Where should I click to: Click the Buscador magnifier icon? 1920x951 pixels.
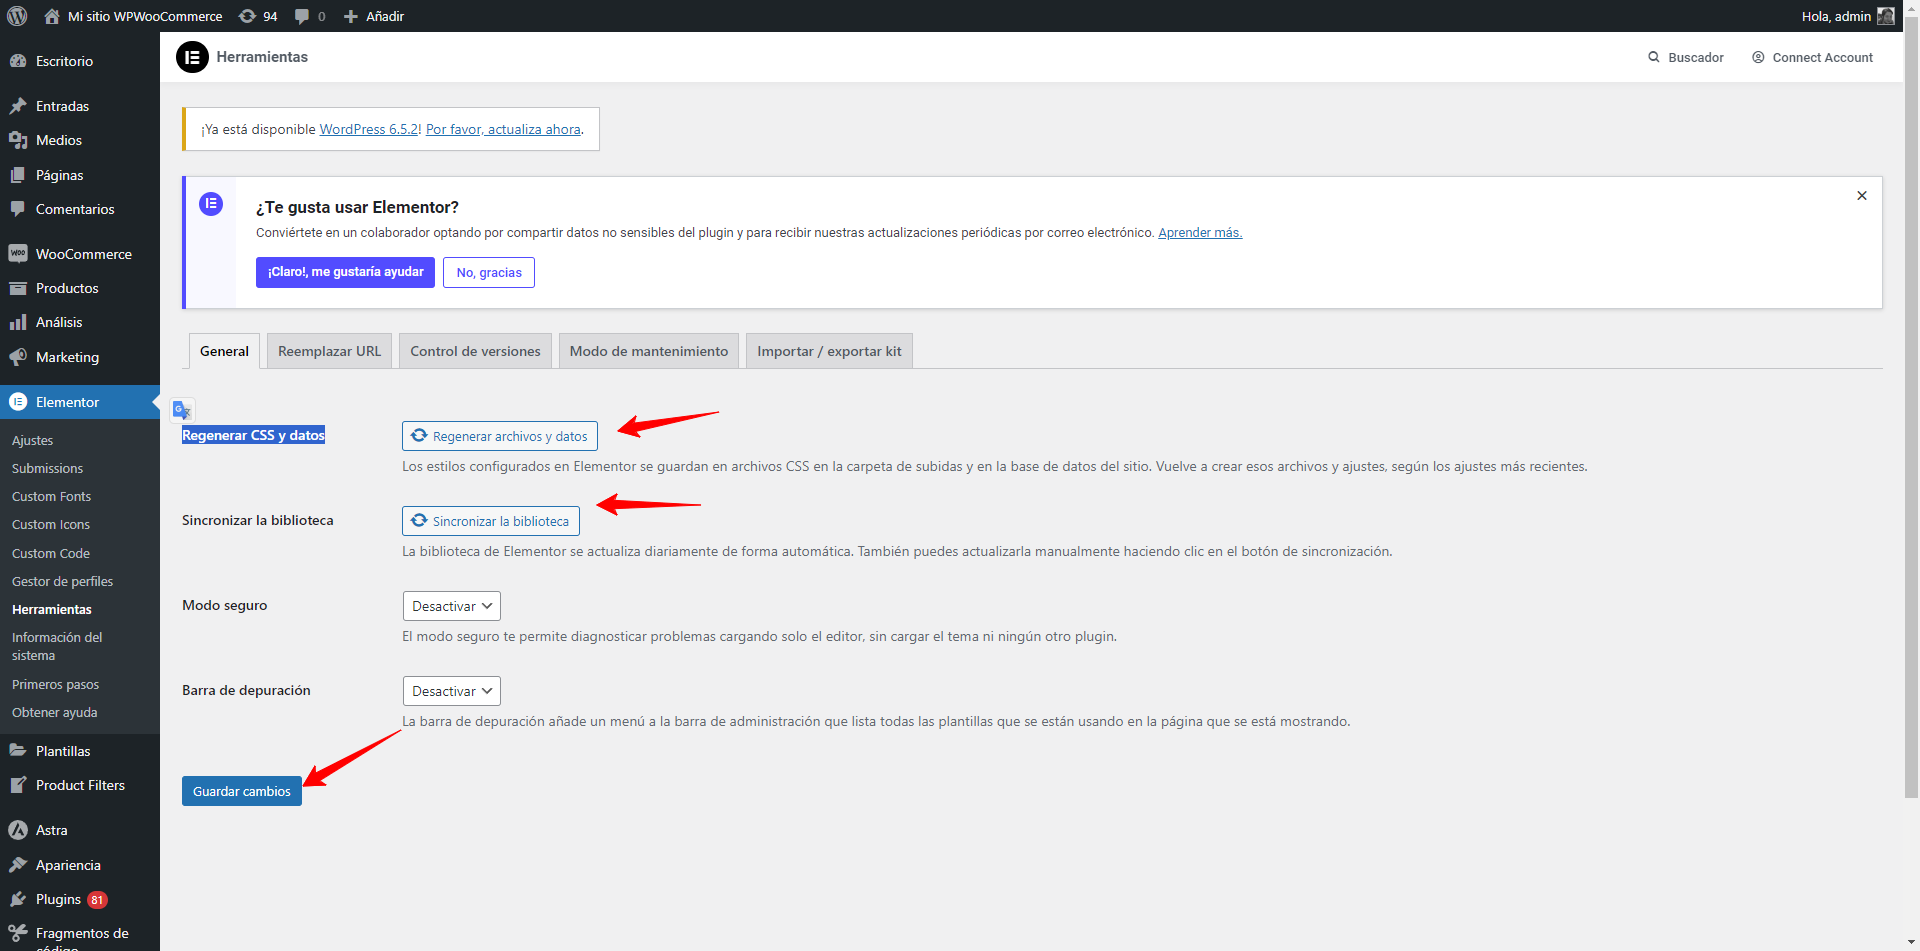point(1654,57)
